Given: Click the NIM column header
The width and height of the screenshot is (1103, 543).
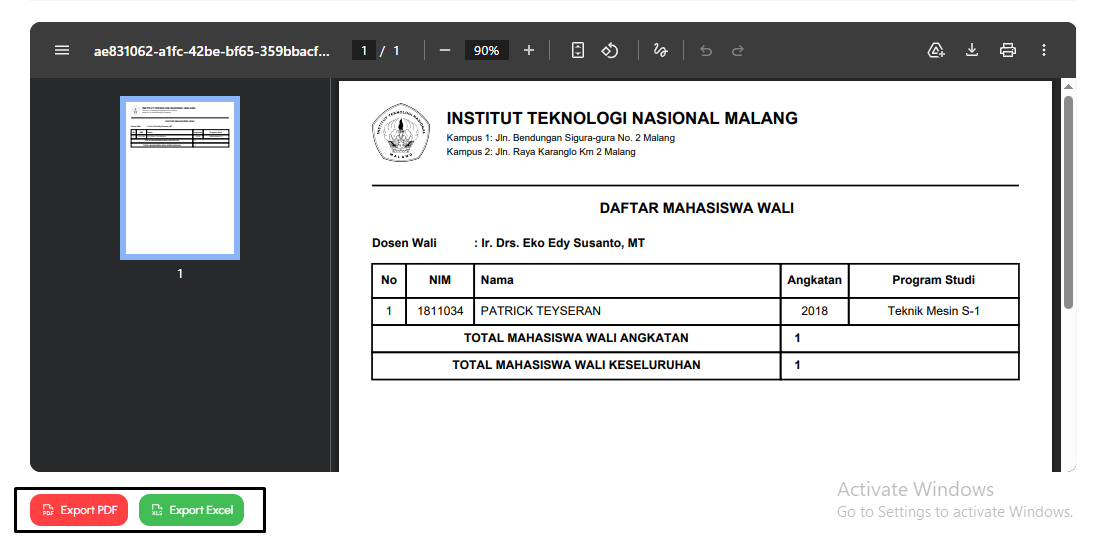Looking at the screenshot, I should 440,280.
